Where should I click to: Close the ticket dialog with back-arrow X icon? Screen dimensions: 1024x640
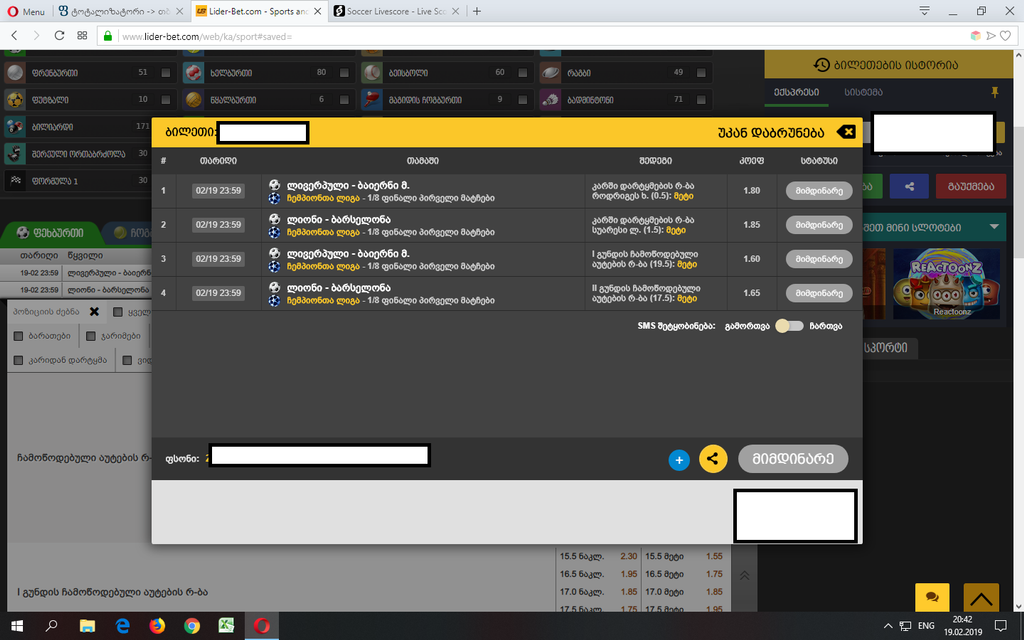[x=846, y=133]
